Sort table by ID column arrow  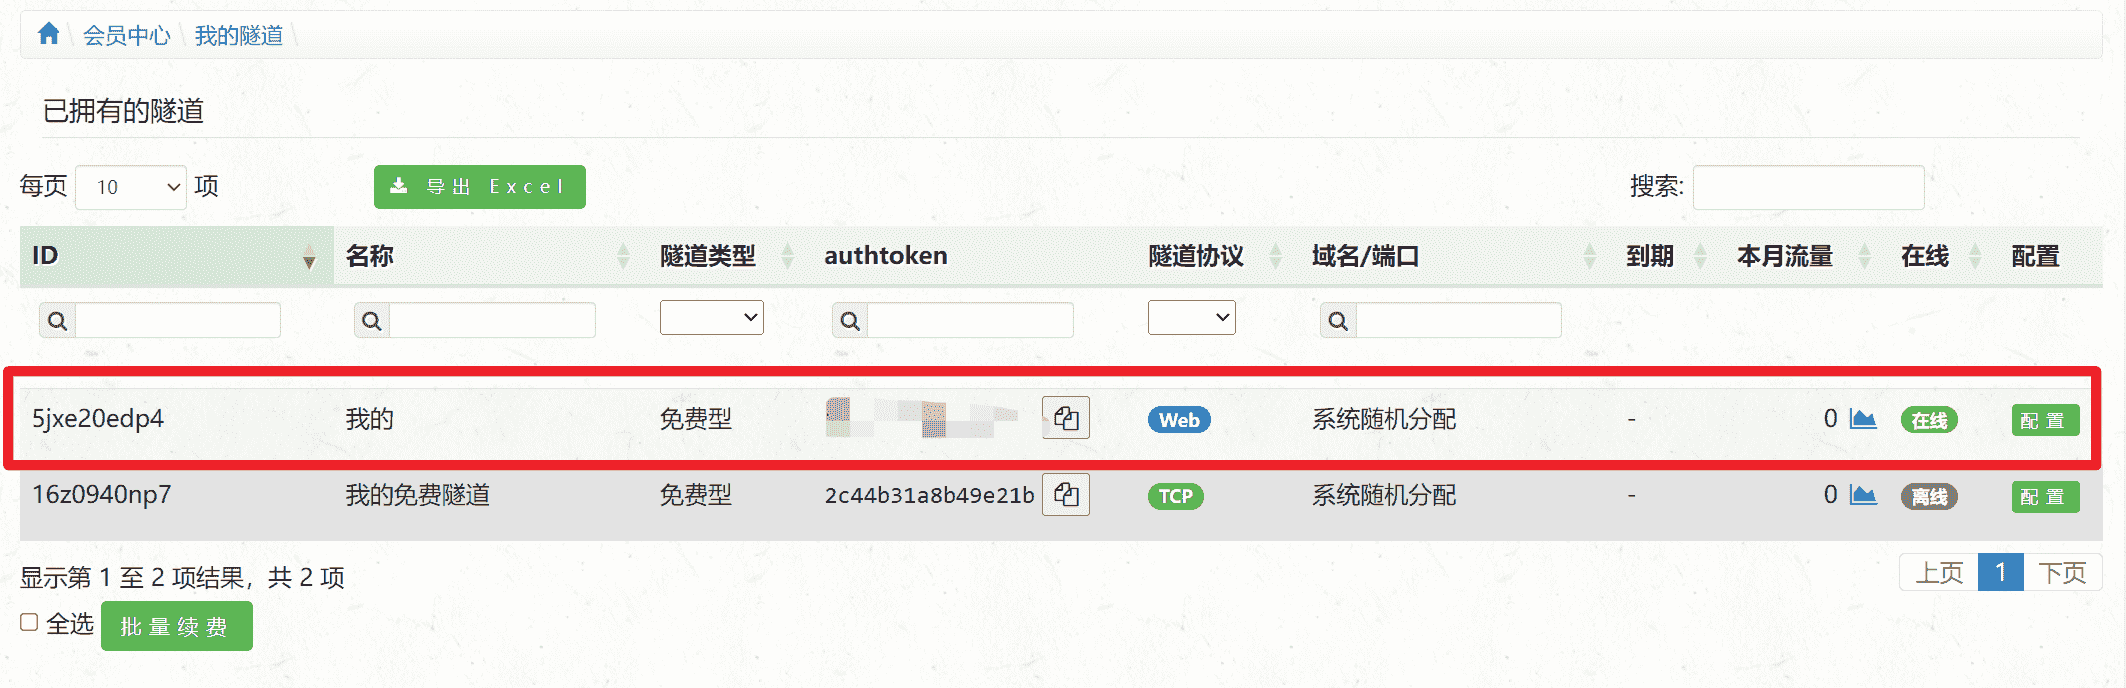pos(309,257)
